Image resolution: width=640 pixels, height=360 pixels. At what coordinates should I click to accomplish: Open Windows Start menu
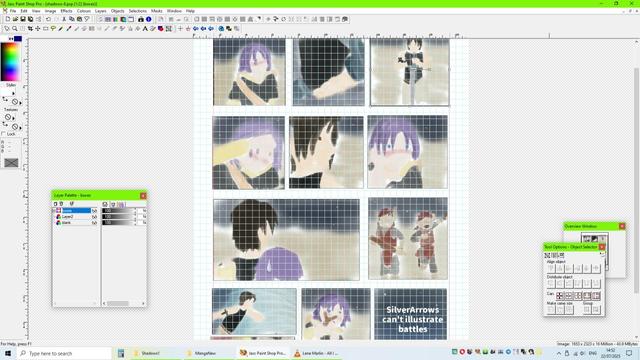pyautogui.click(x=8, y=353)
